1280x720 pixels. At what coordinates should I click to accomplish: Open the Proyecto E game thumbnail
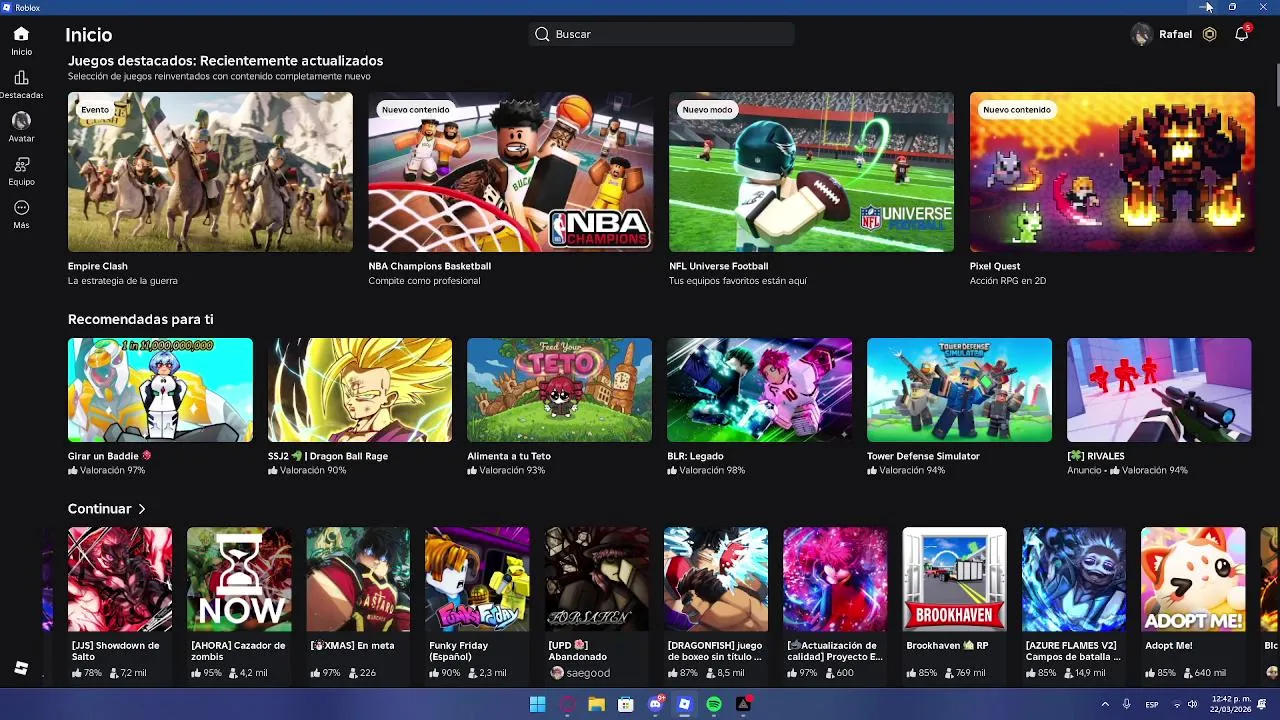pyautogui.click(x=835, y=580)
